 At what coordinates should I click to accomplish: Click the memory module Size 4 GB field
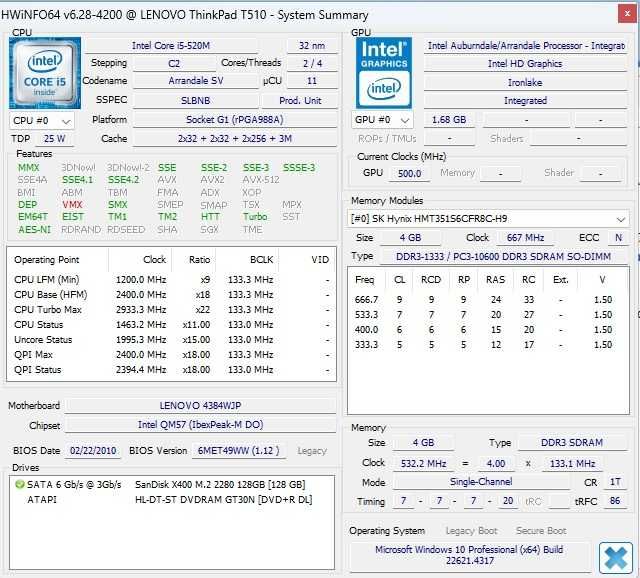(x=410, y=238)
